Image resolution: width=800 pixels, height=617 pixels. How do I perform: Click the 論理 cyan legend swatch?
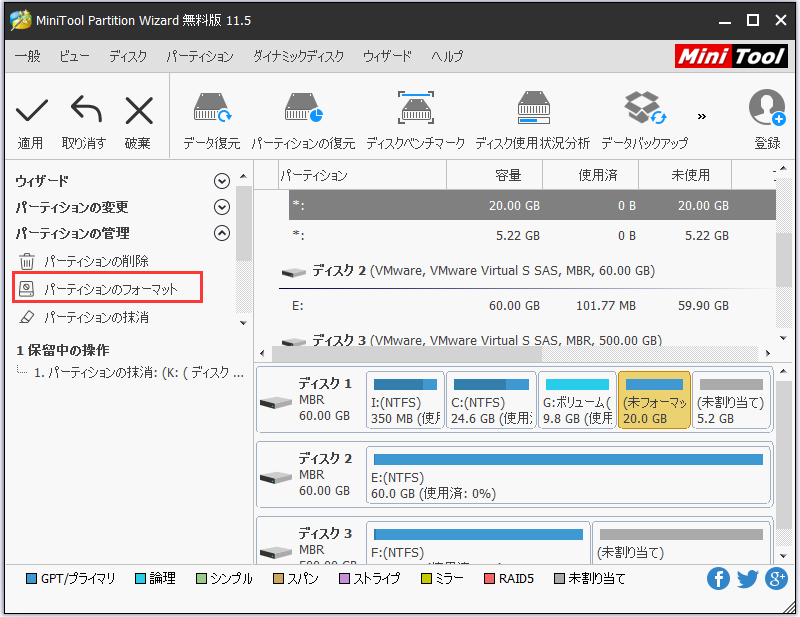[140, 579]
